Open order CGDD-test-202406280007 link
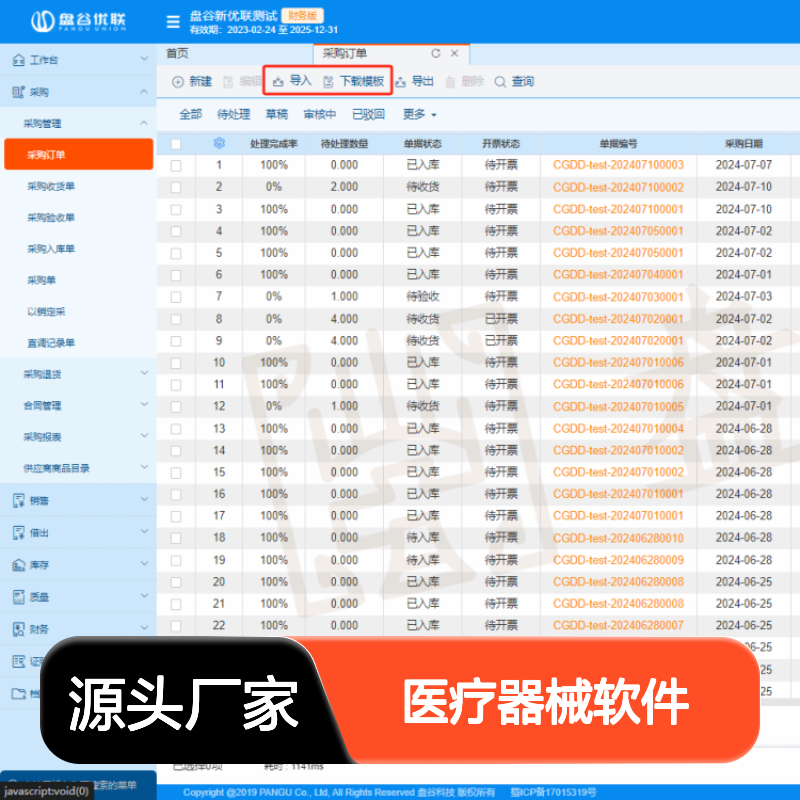 (618, 626)
